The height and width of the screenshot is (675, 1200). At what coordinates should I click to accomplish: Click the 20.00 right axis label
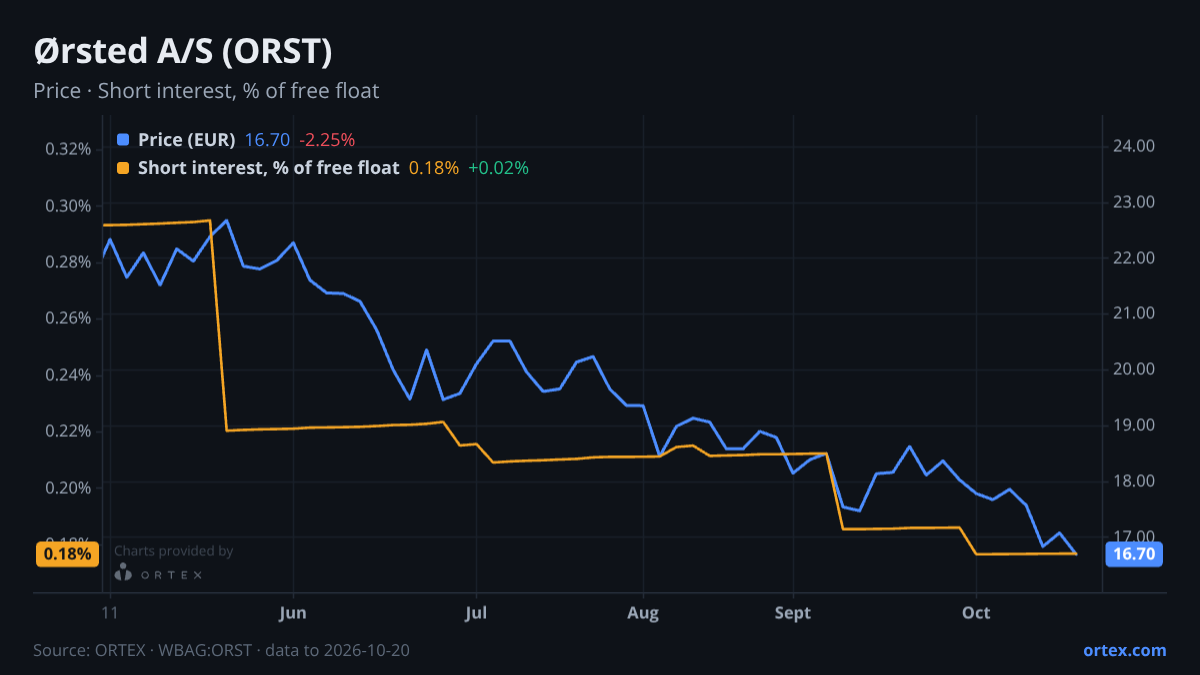(1134, 369)
